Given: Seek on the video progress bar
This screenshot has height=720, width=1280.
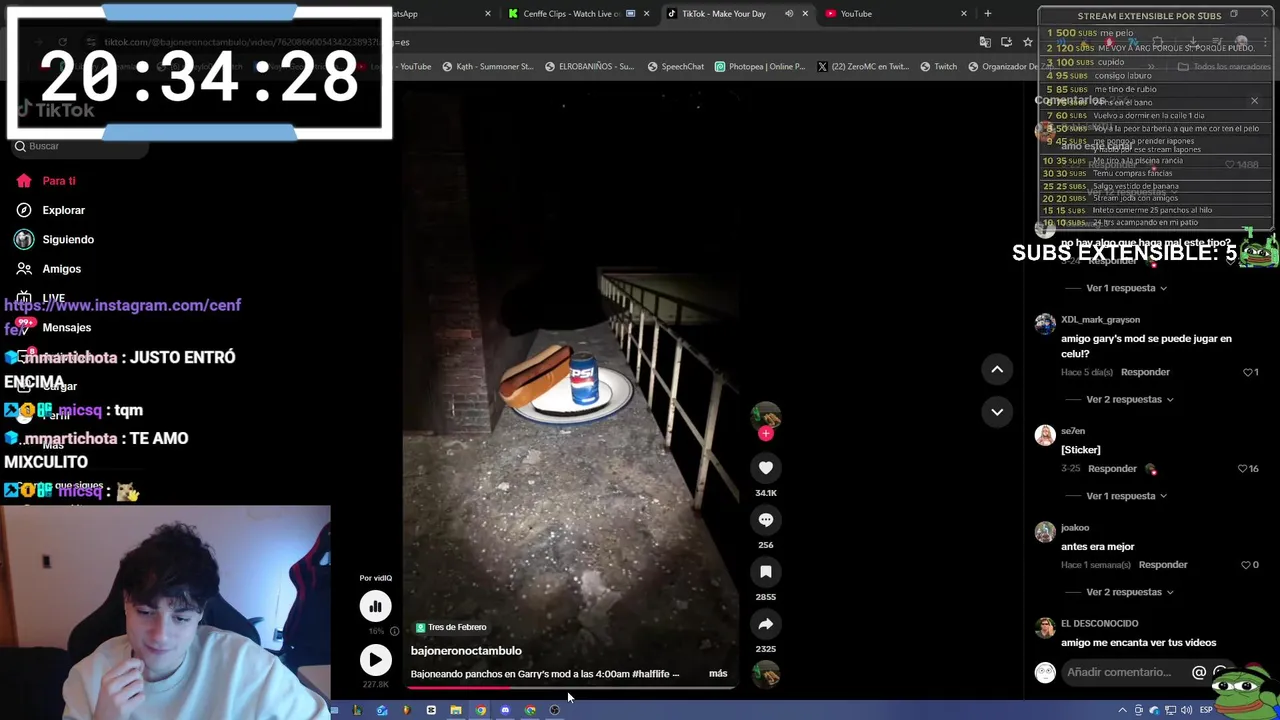Looking at the screenshot, I should point(570,687).
